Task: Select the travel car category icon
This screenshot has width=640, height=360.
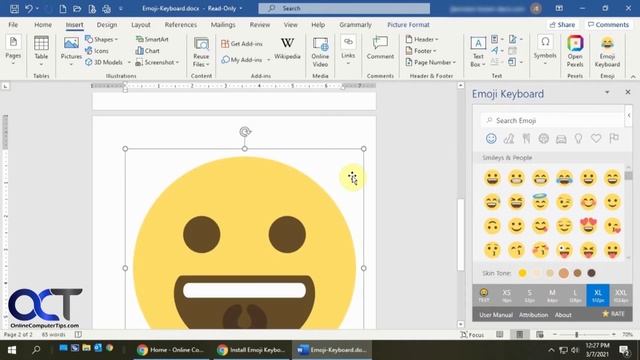Action: pos(561,139)
